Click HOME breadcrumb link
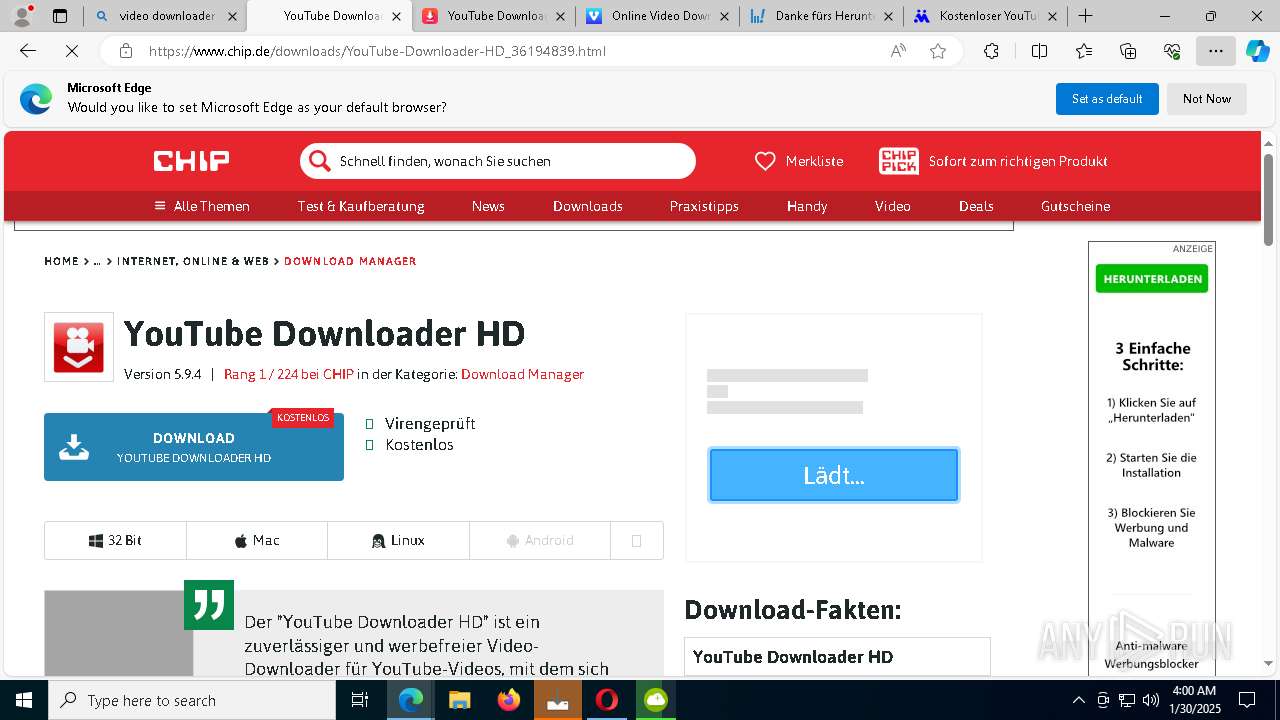Viewport: 1280px width, 720px height. click(x=61, y=261)
